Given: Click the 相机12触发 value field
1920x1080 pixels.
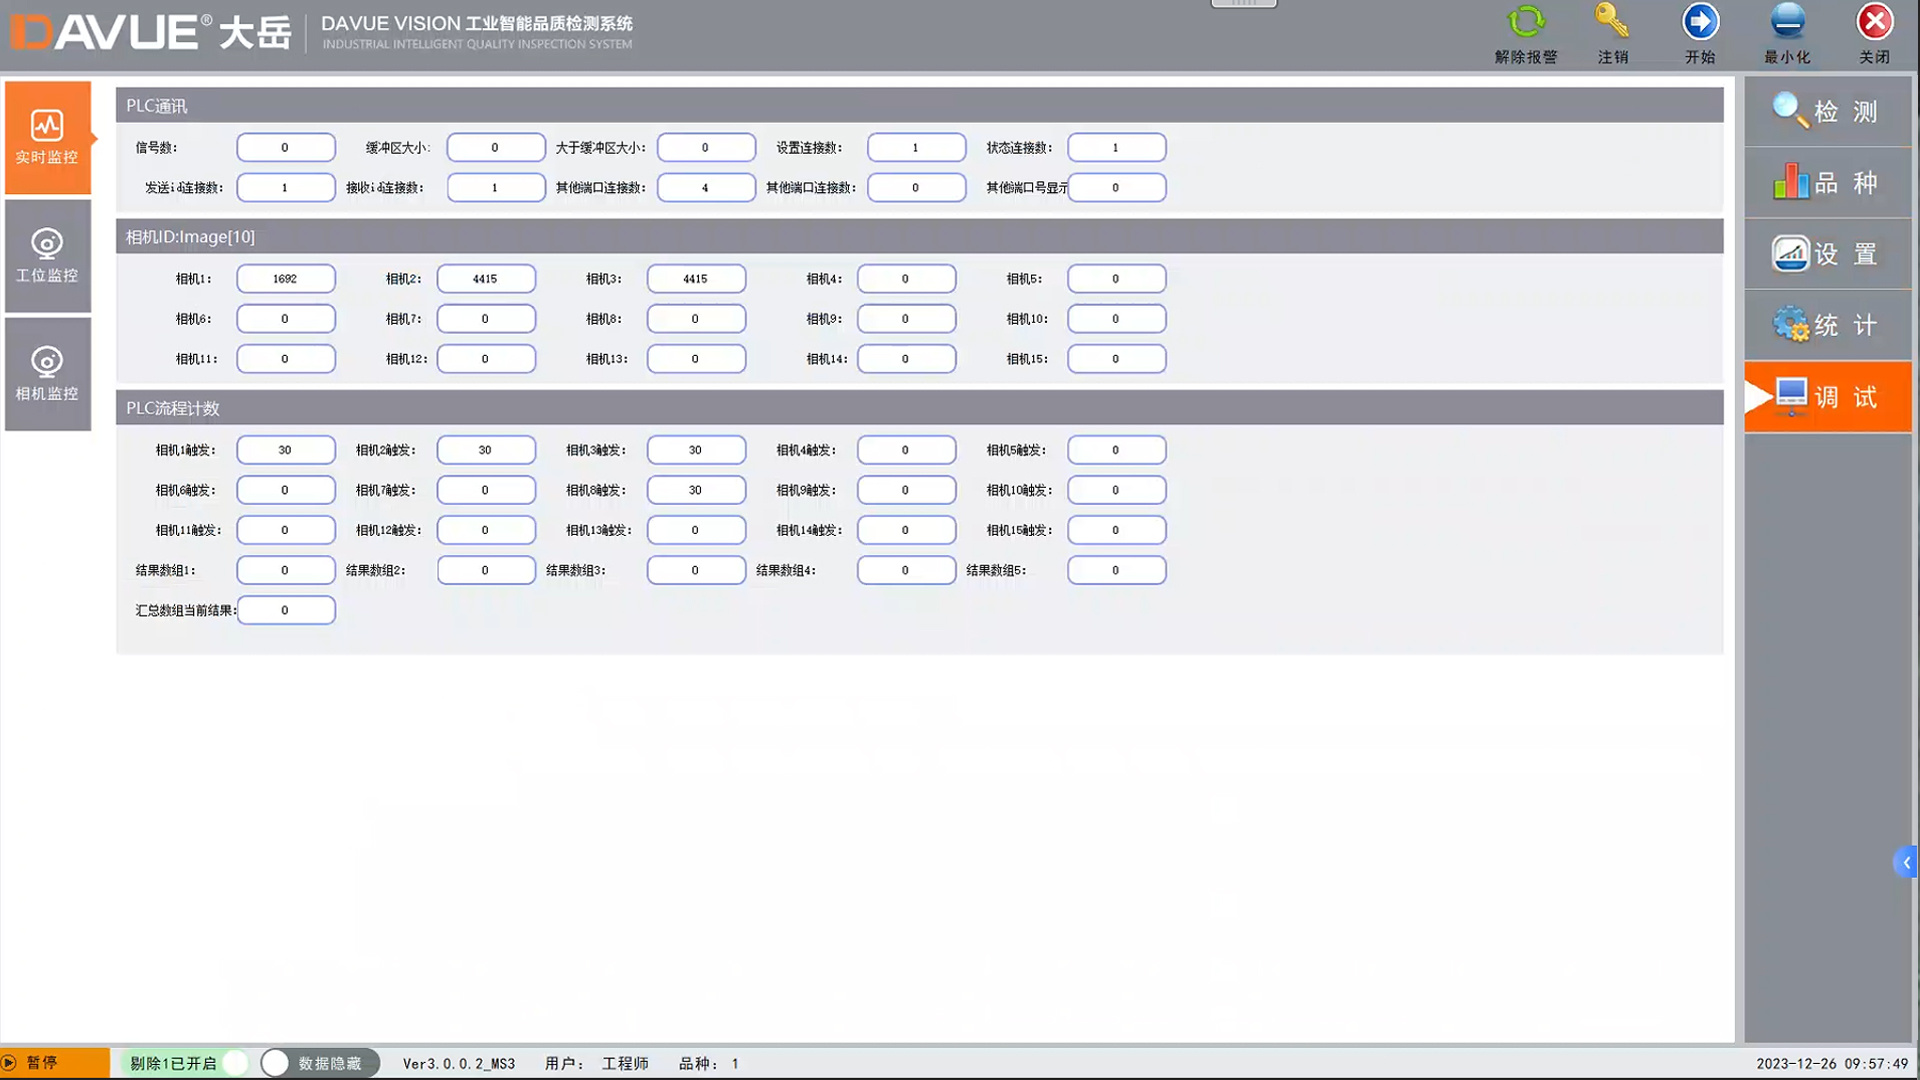Looking at the screenshot, I should coord(486,530).
